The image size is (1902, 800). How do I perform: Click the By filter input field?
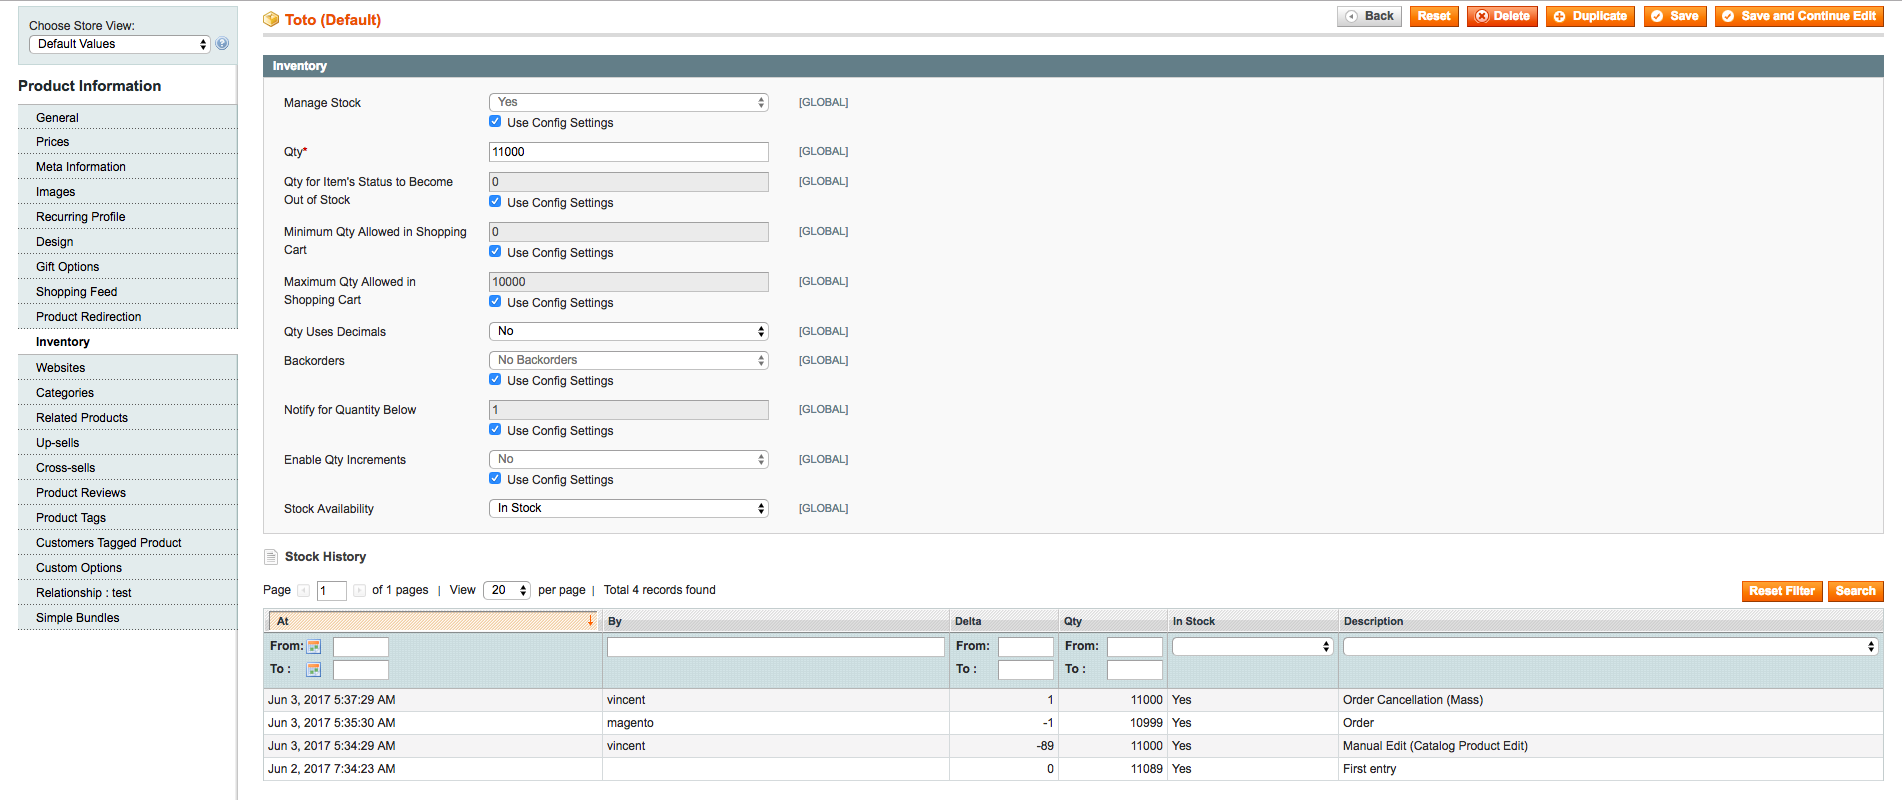[x=776, y=647]
